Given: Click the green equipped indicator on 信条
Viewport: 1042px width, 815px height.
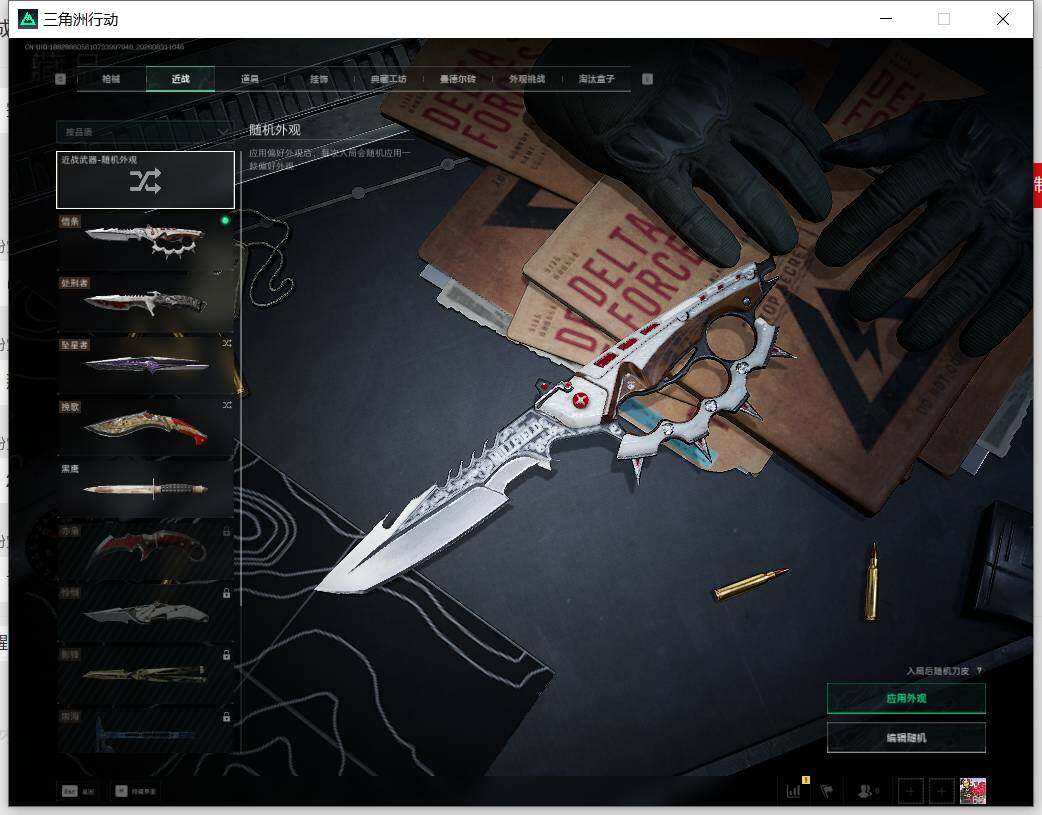Looking at the screenshot, I should pyautogui.click(x=225, y=220).
